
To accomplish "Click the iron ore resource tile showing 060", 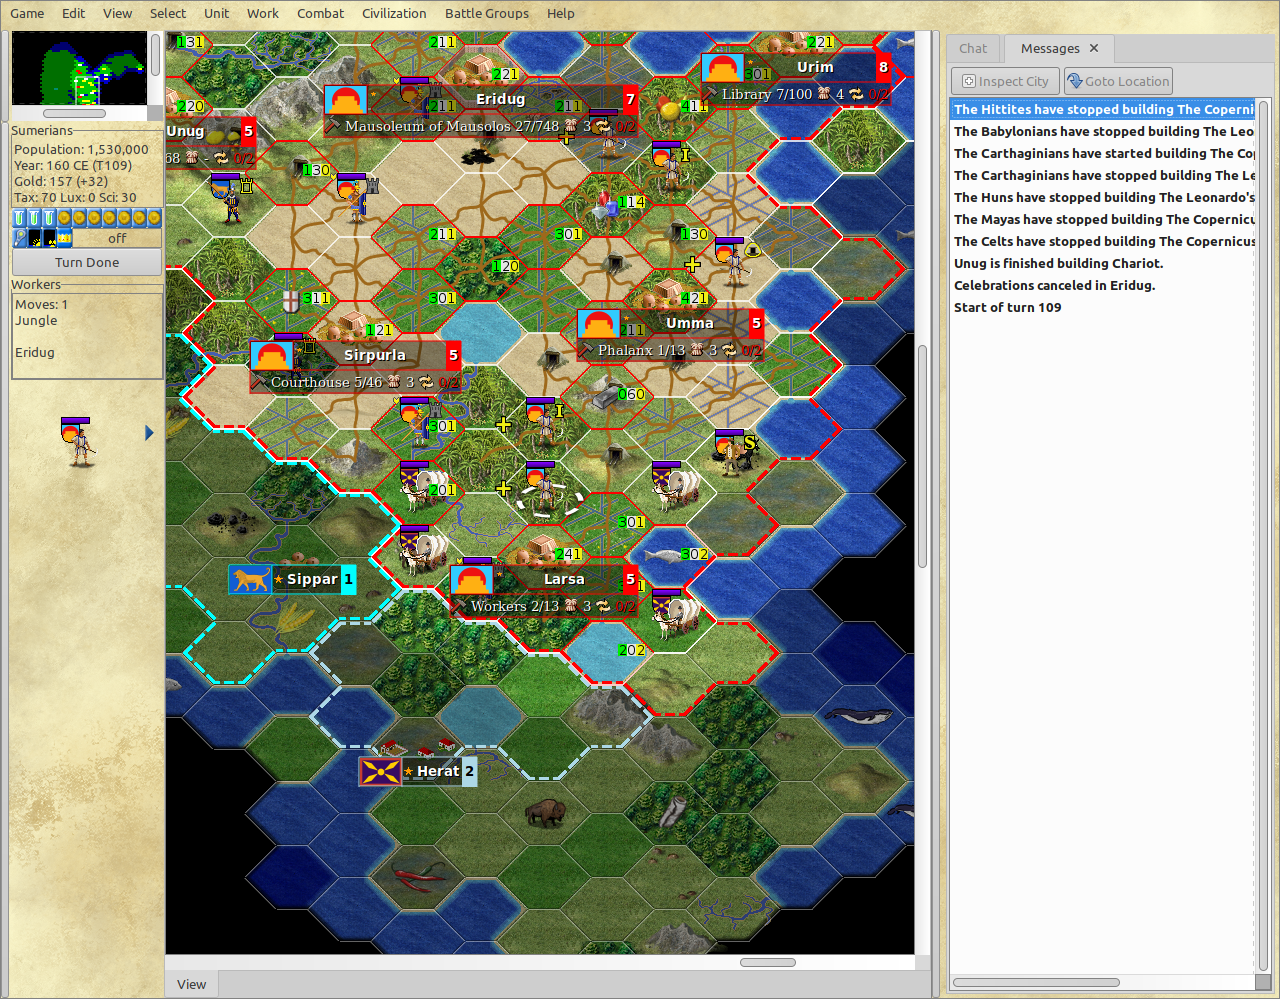I will point(606,396).
